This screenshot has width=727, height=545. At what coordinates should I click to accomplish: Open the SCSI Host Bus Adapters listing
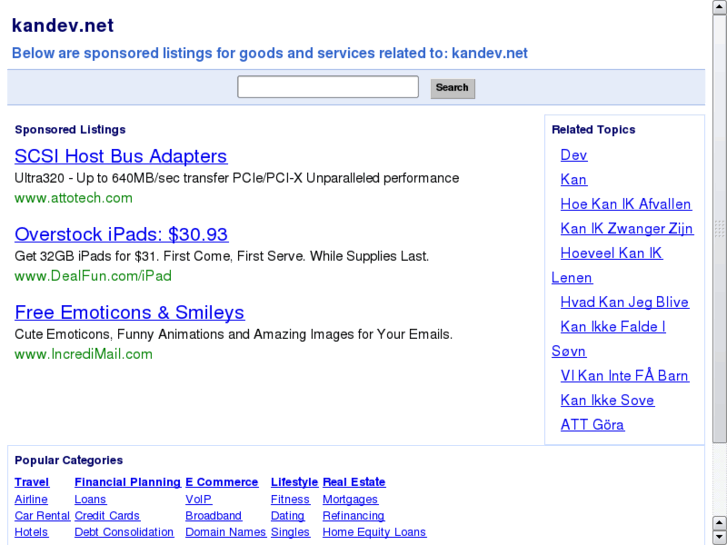(120, 156)
